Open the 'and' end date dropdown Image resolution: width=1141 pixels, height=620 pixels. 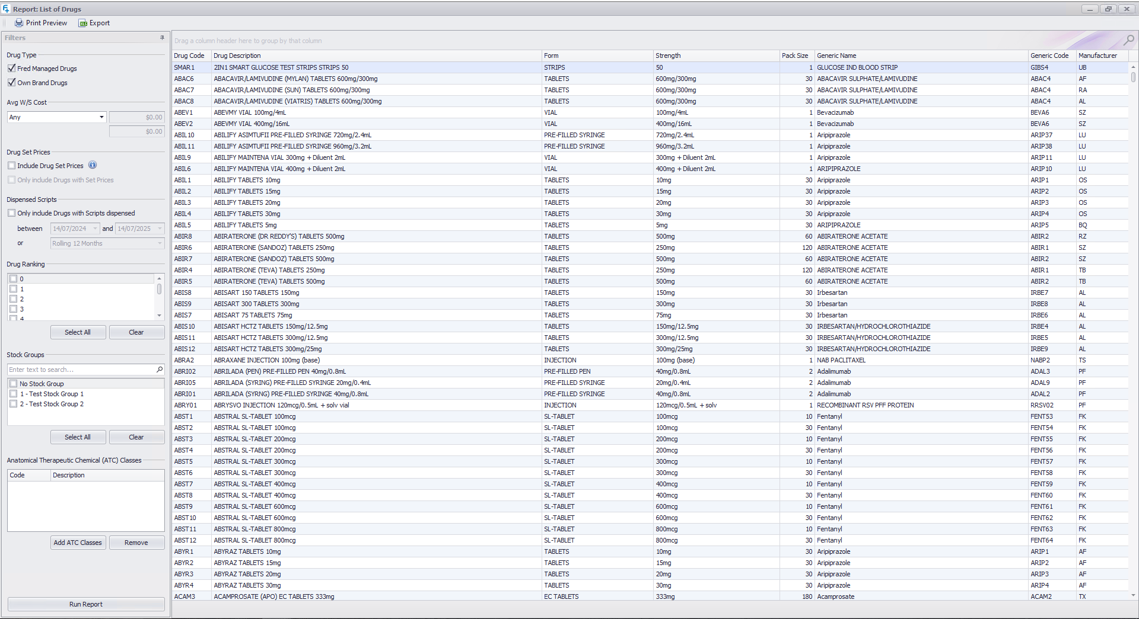(x=159, y=228)
